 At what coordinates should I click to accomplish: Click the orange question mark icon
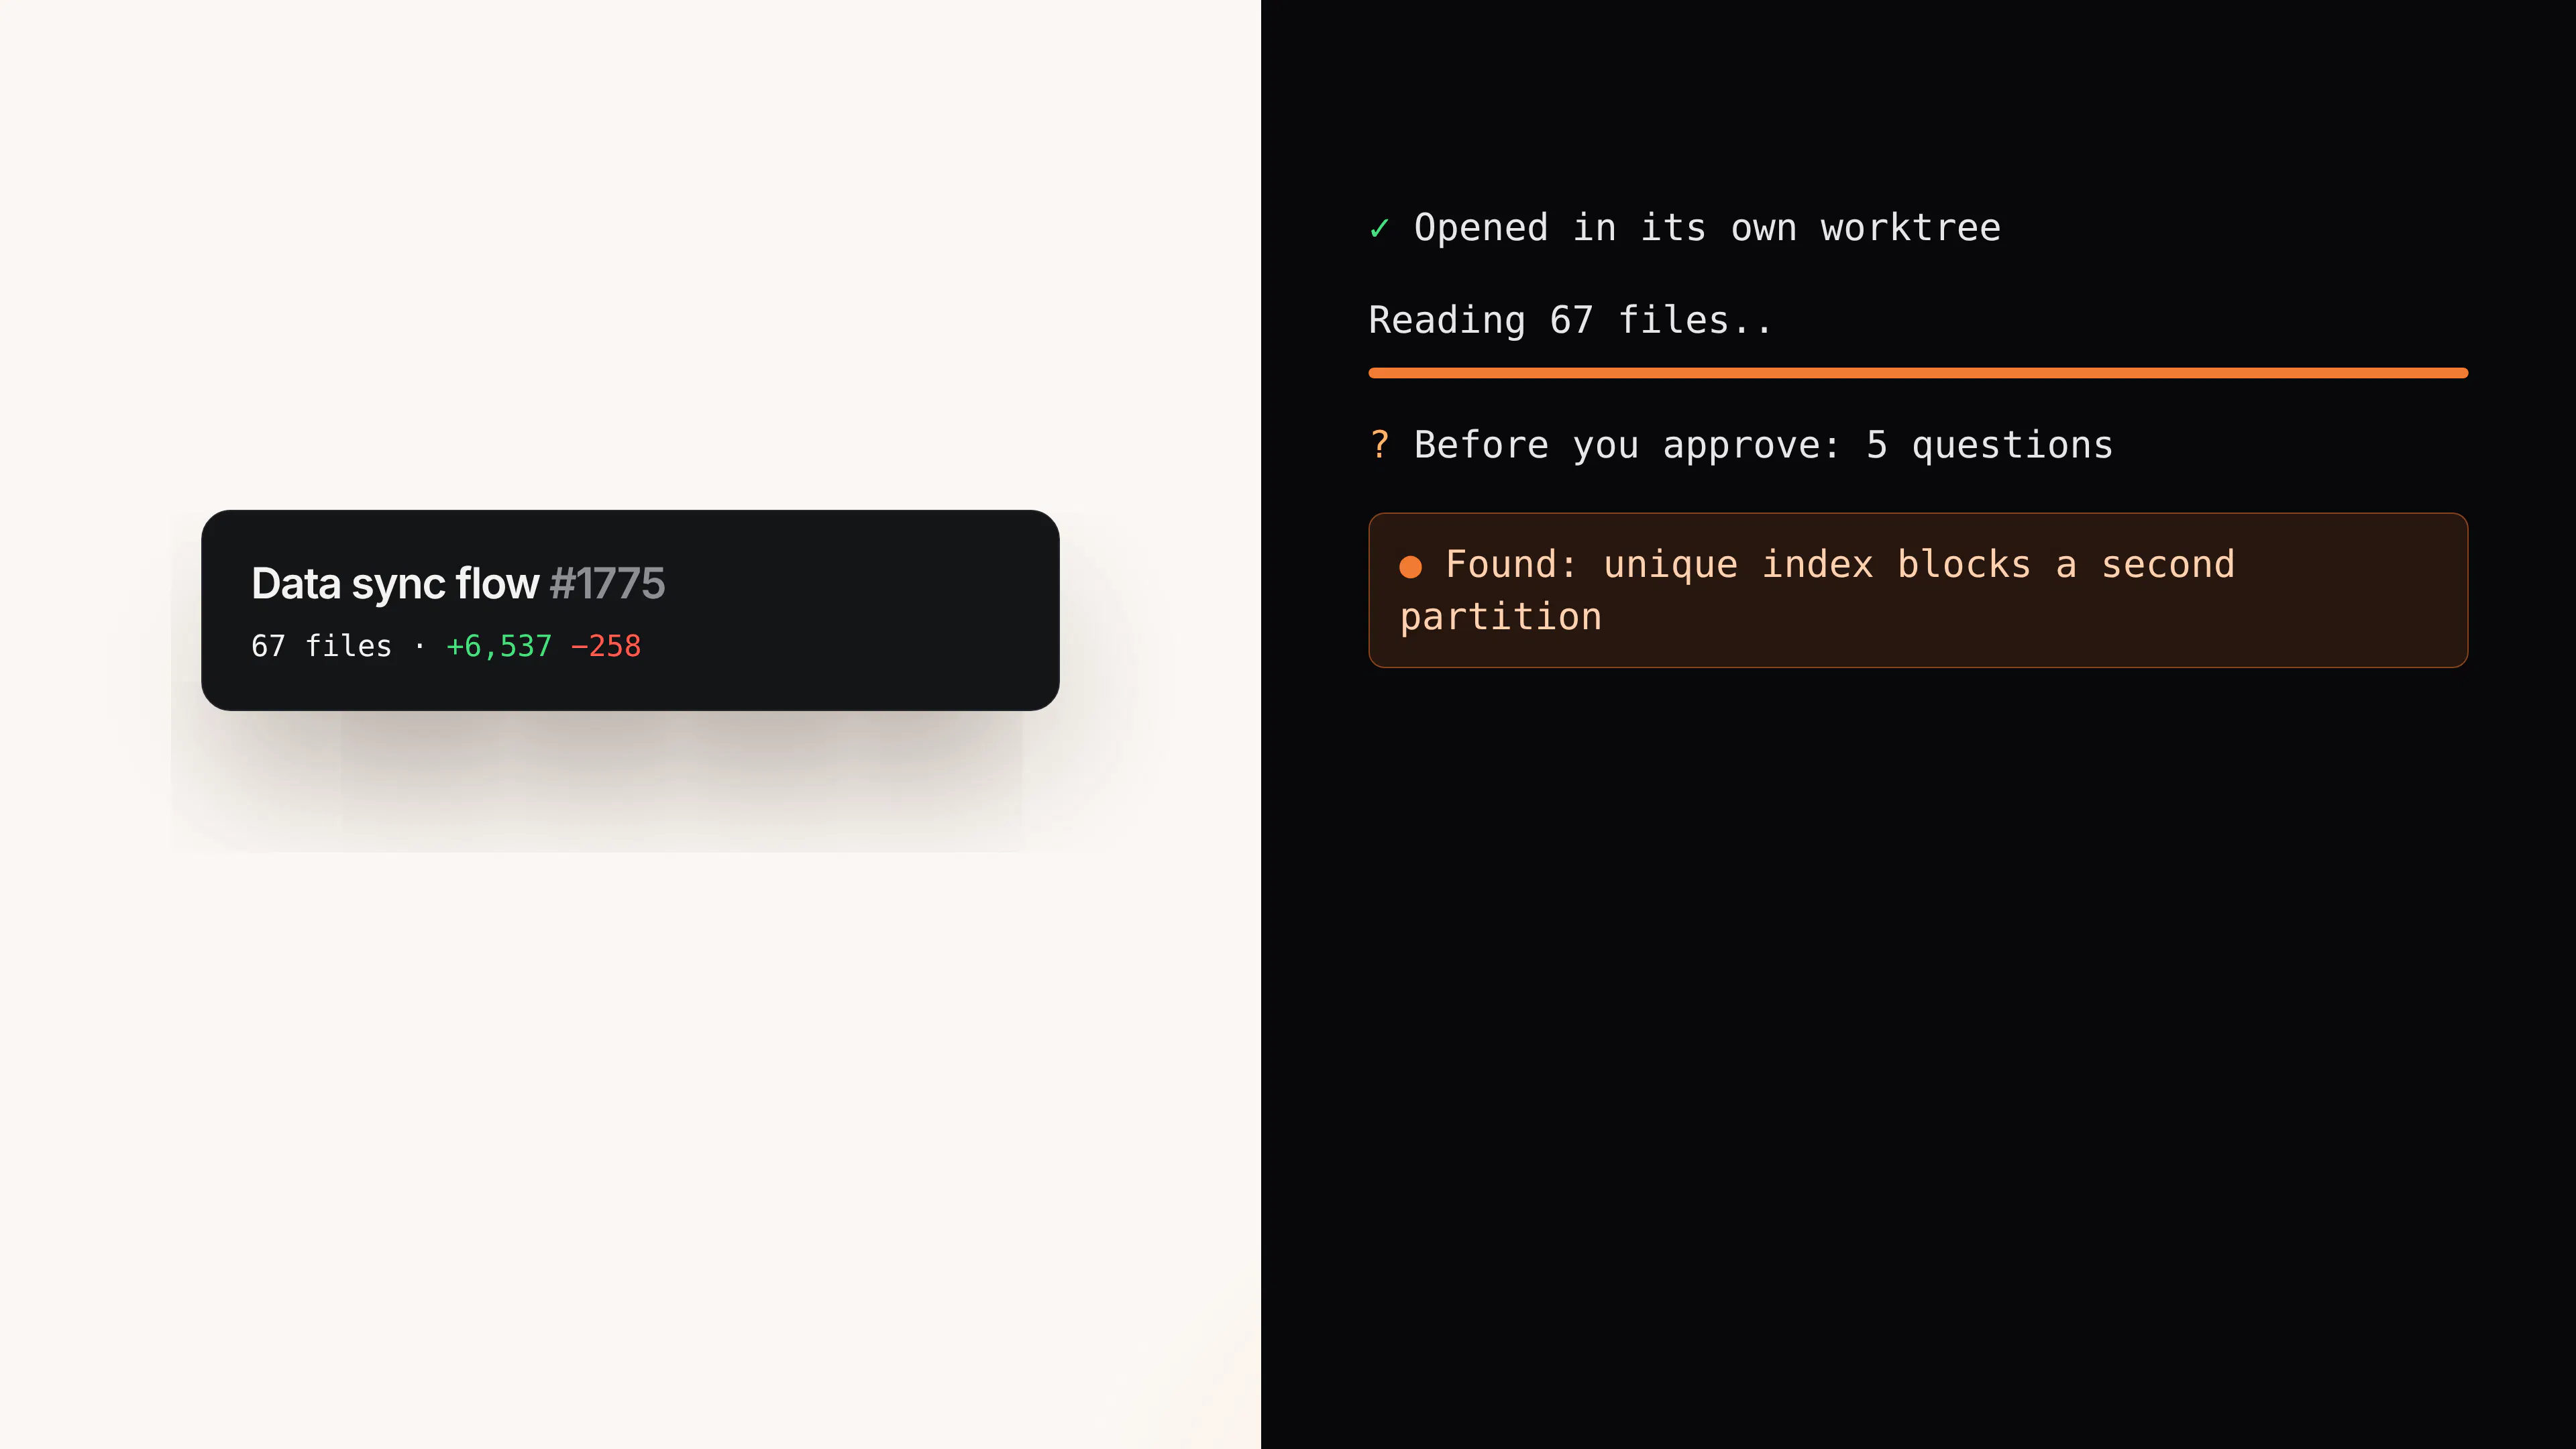1380,444
